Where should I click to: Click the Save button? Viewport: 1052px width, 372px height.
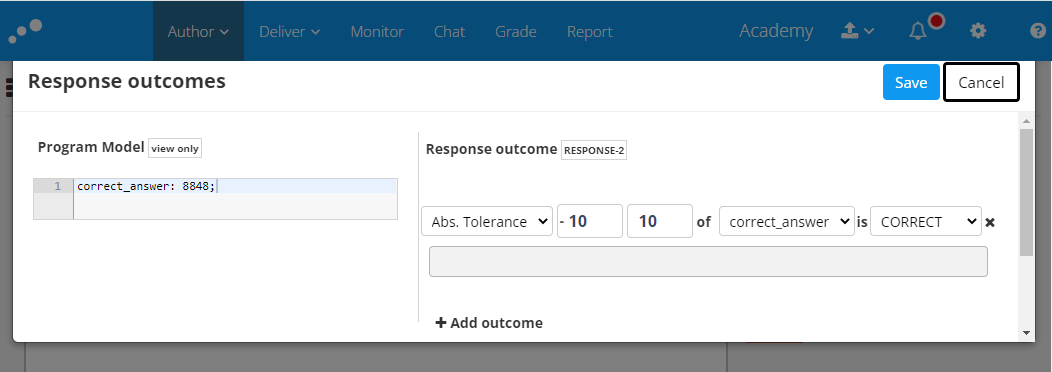[911, 82]
